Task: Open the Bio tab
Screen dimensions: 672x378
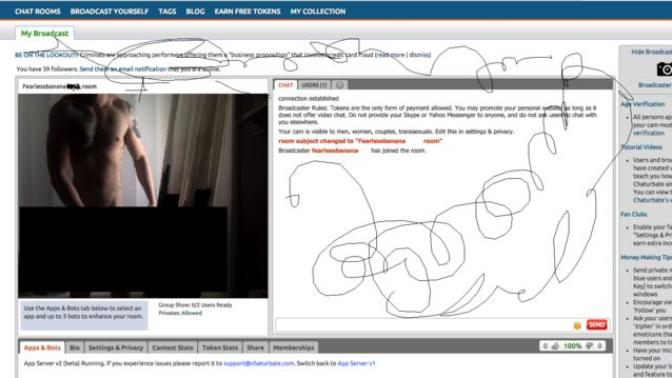Action: tap(75, 348)
